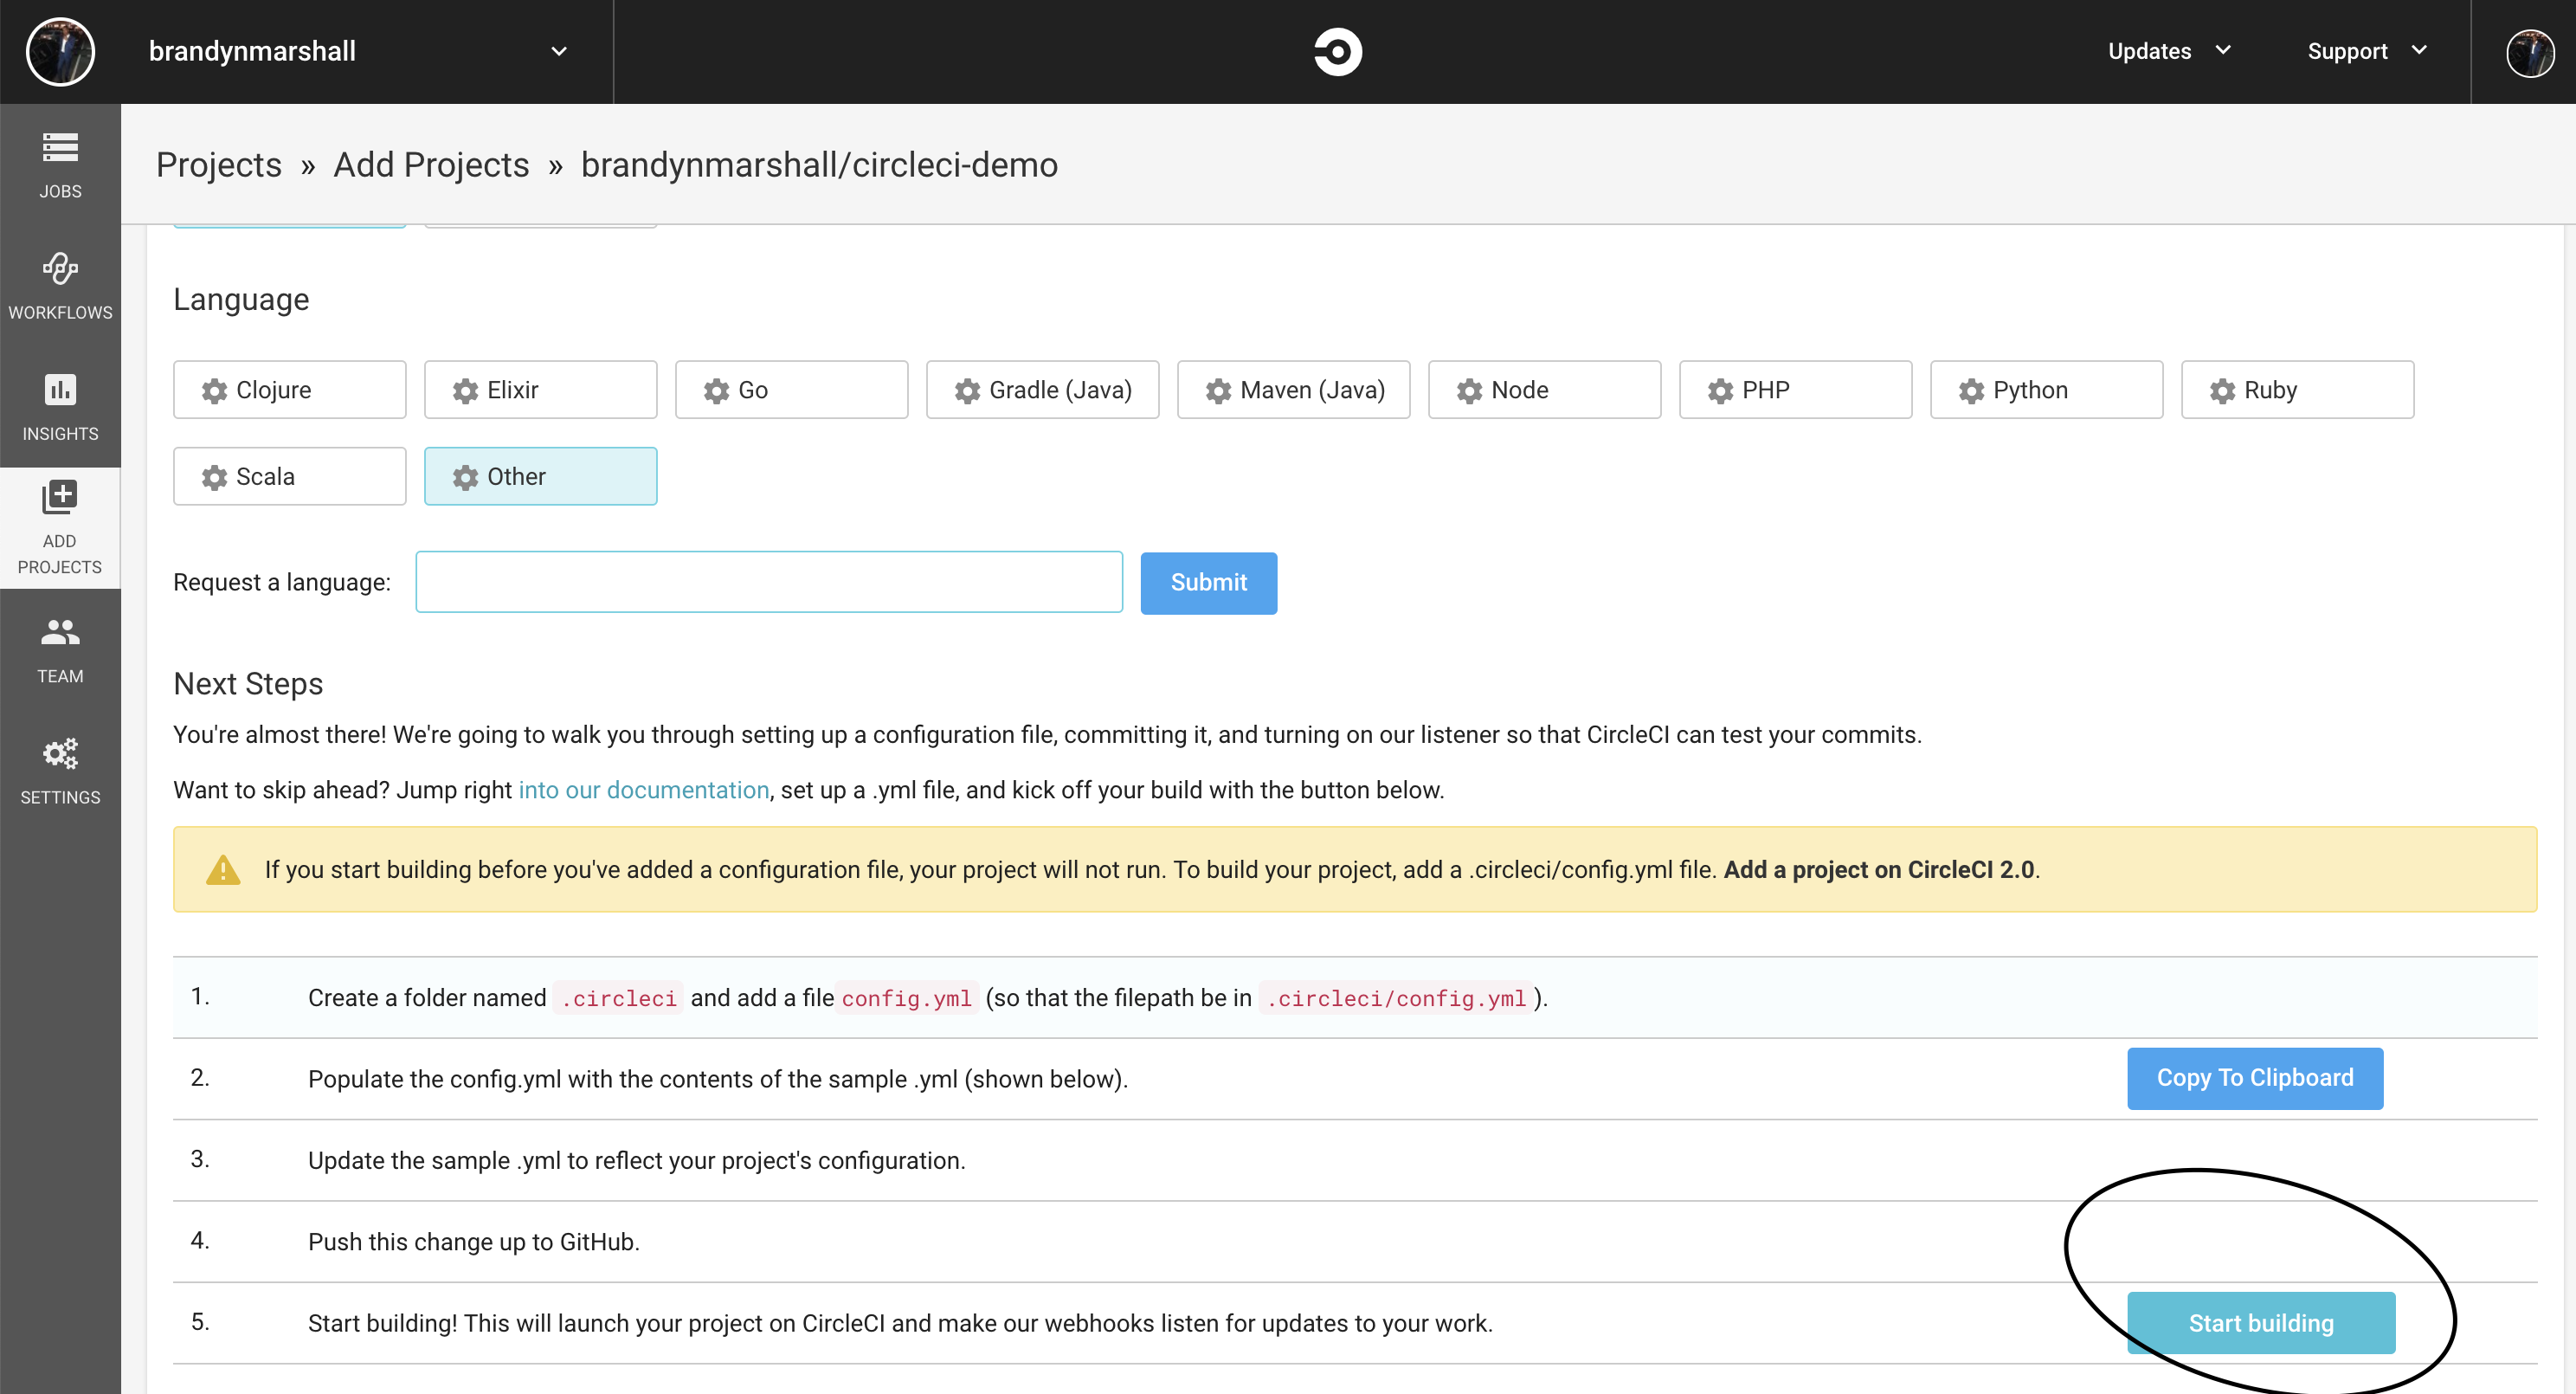Image resolution: width=2576 pixels, height=1394 pixels.
Task: Click the gear icon on Elixir
Action: point(465,391)
